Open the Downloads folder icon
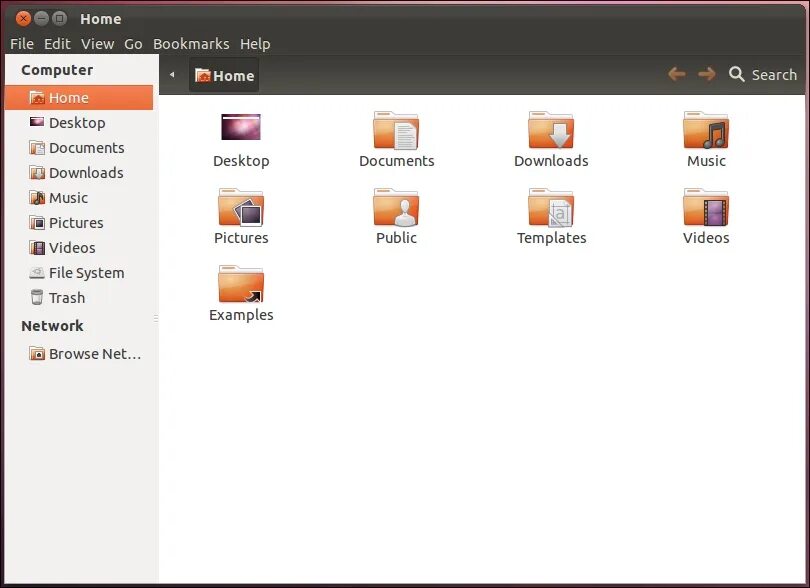The width and height of the screenshot is (810, 588). click(x=551, y=131)
